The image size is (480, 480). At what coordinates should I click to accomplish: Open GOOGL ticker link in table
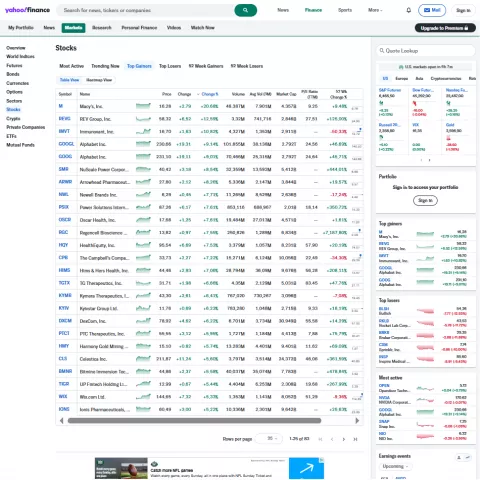[66, 144]
